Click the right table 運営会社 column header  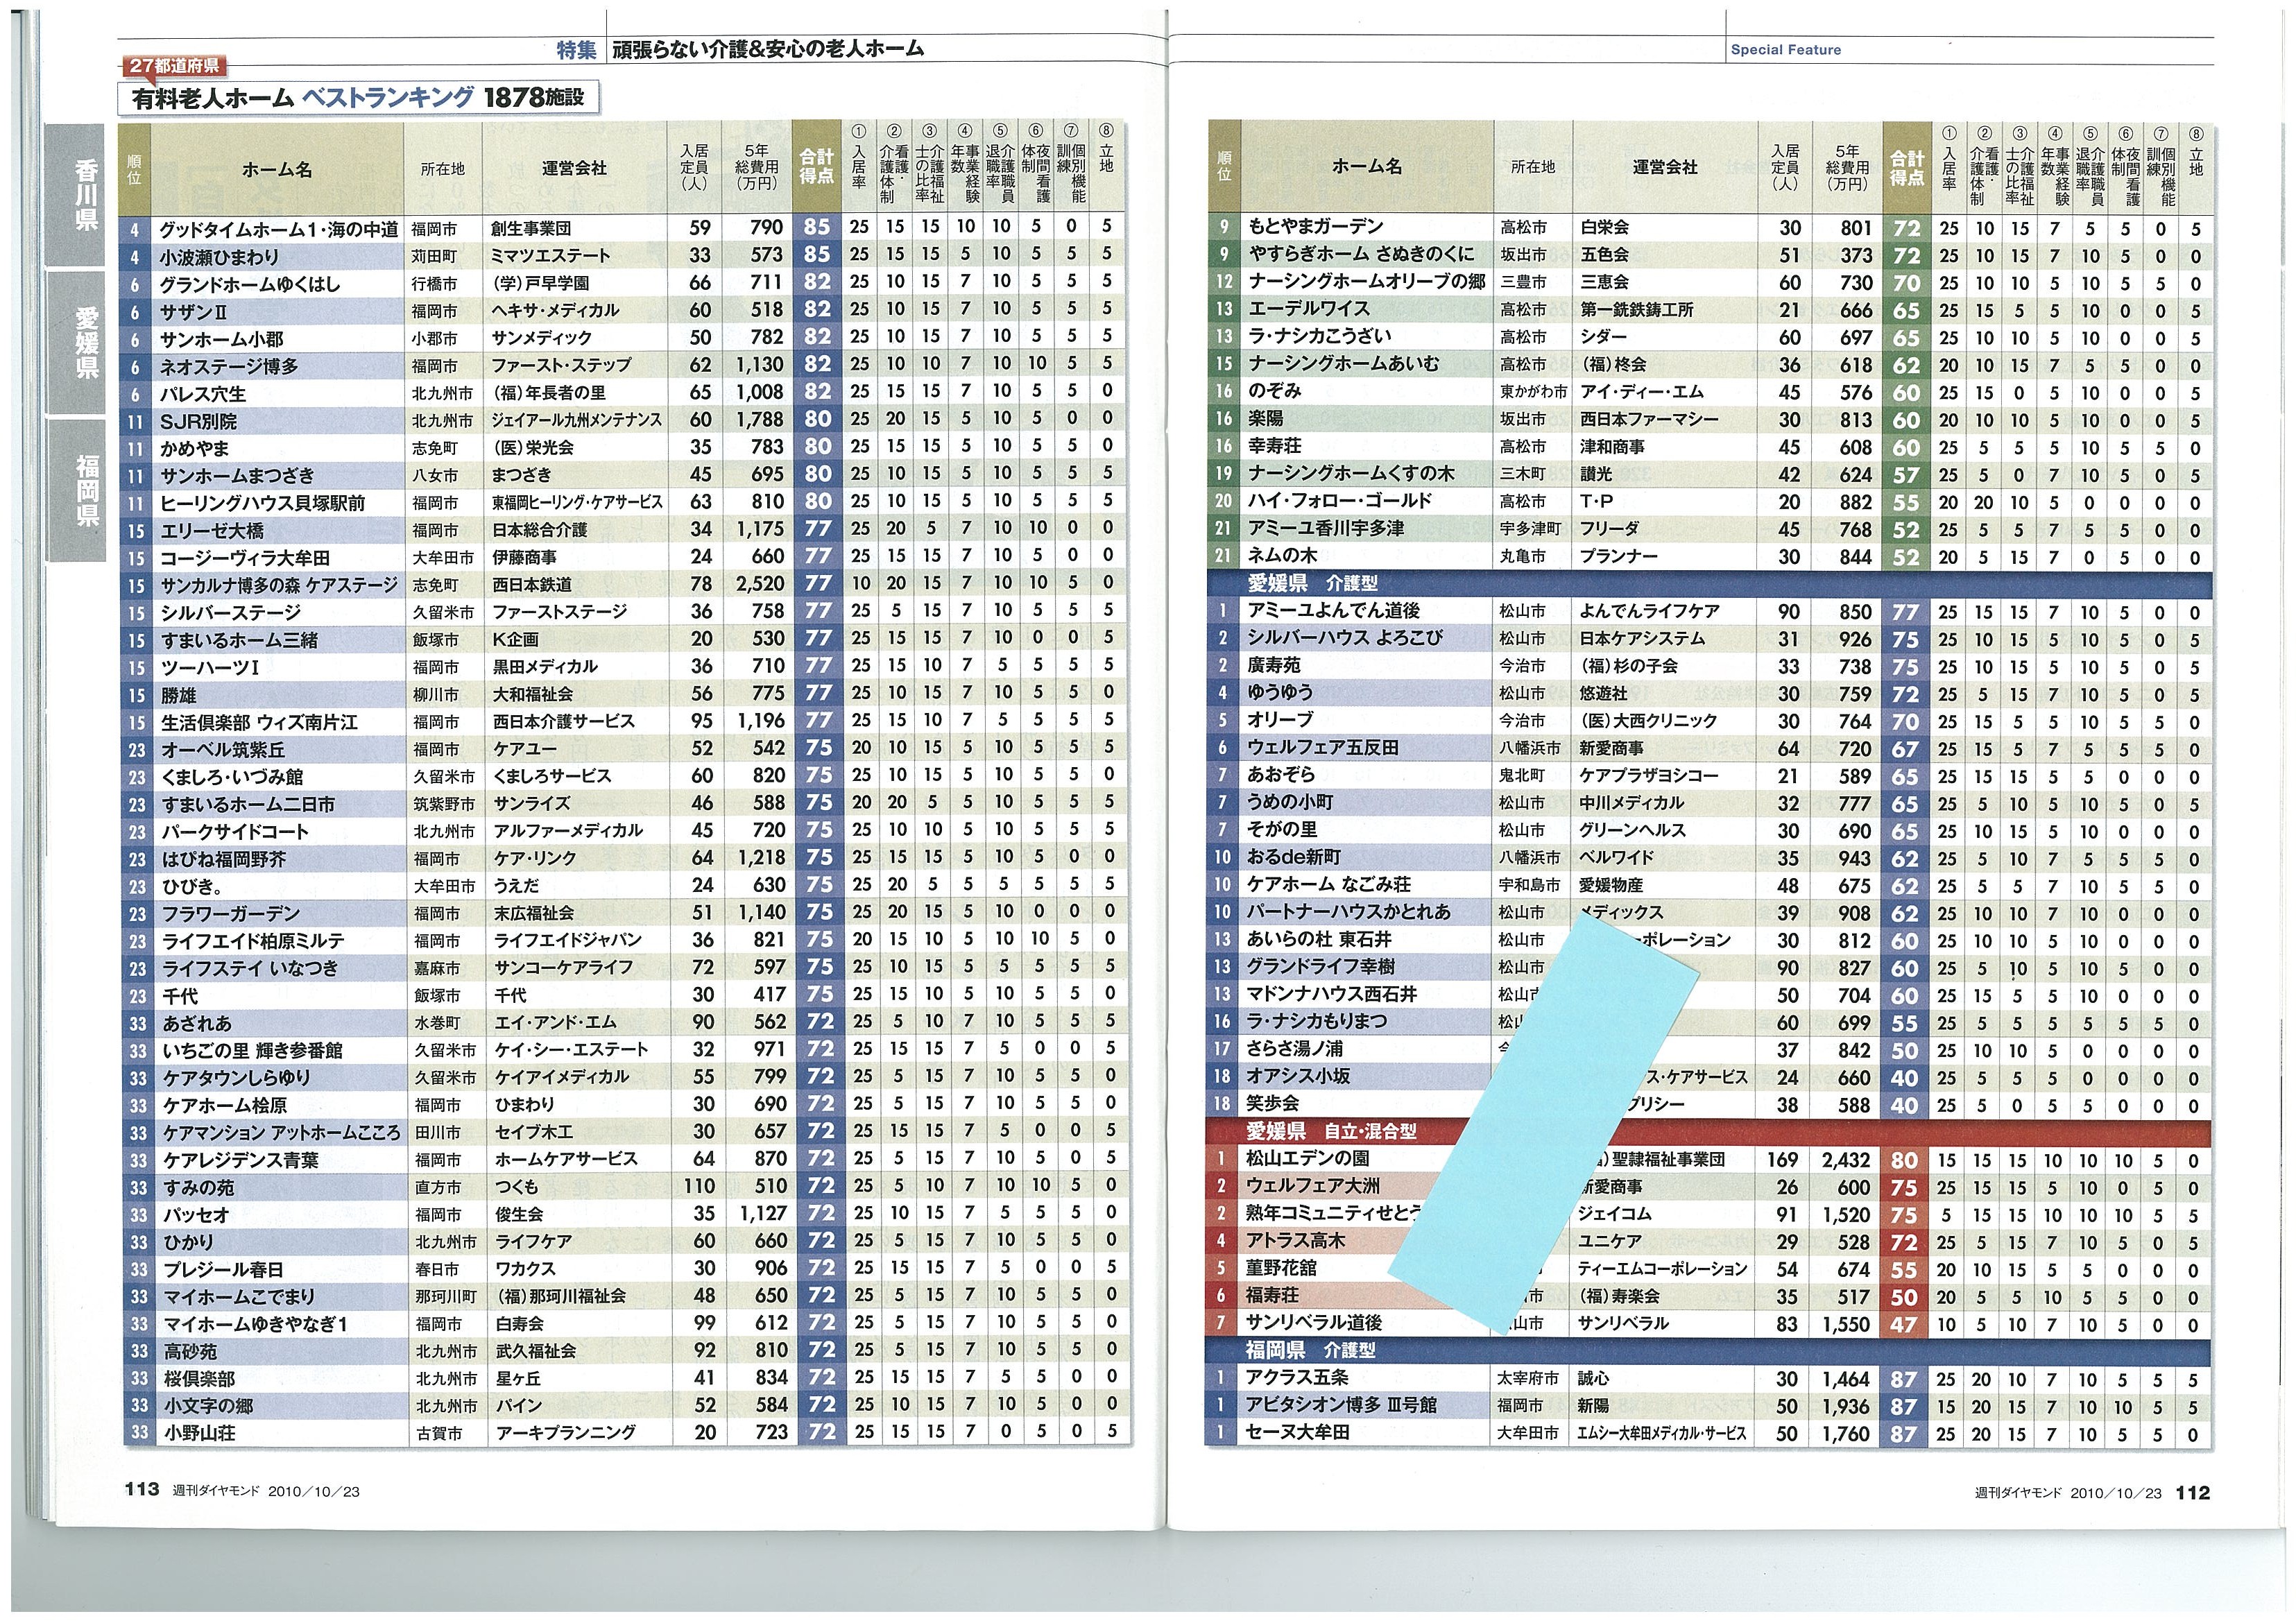point(1664,167)
